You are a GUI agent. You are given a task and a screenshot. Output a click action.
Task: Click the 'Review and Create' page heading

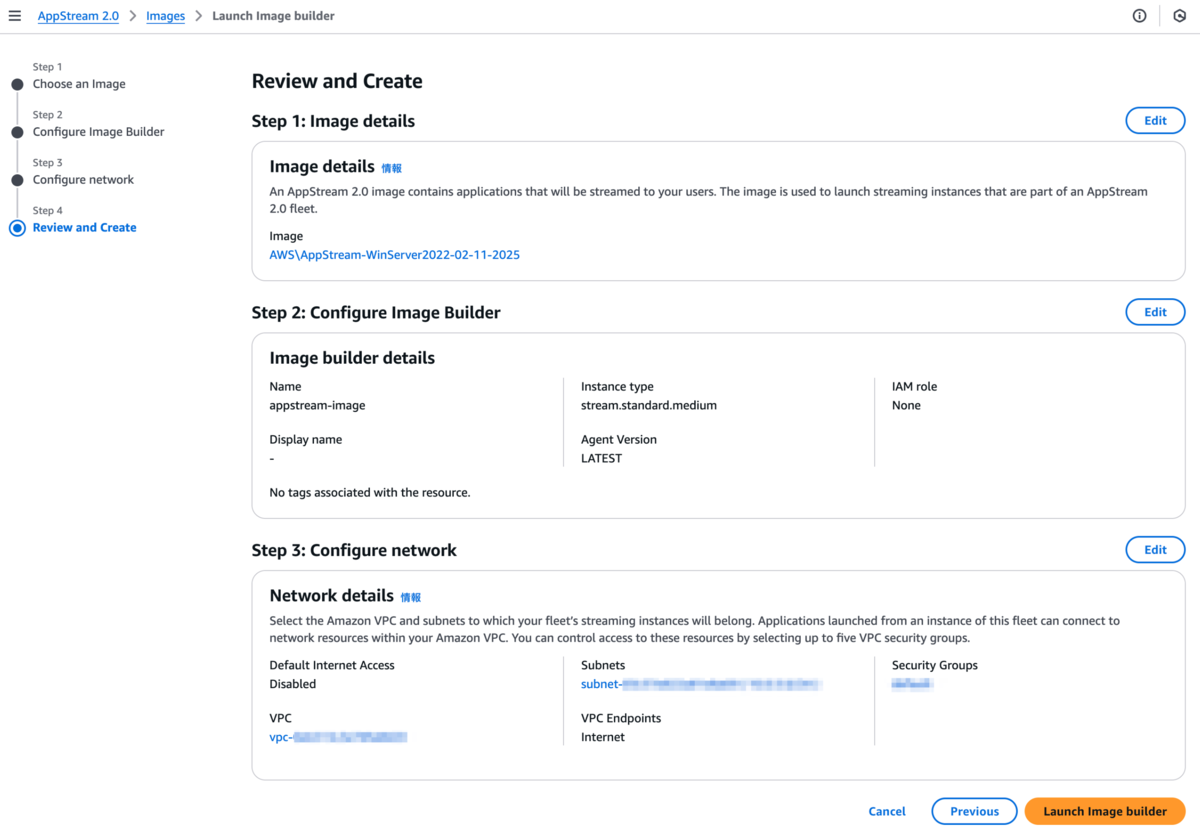(337, 81)
